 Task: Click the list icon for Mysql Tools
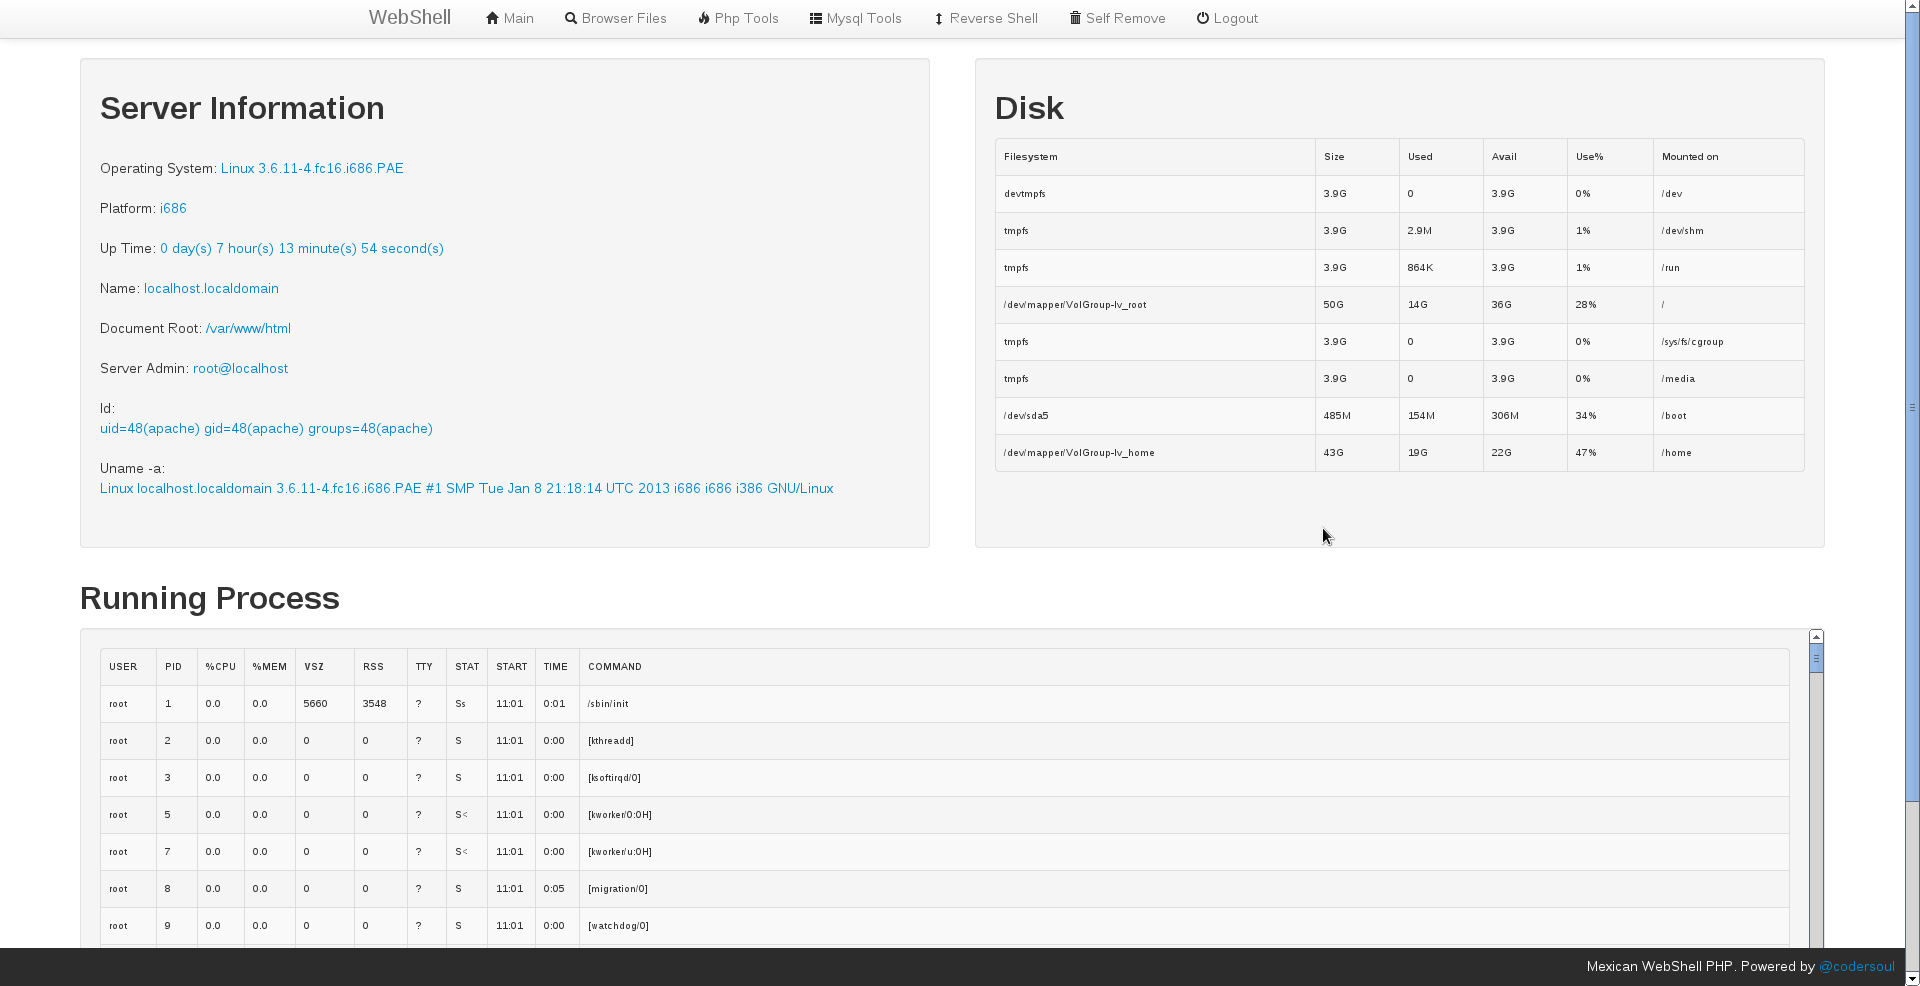pos(816,18)
